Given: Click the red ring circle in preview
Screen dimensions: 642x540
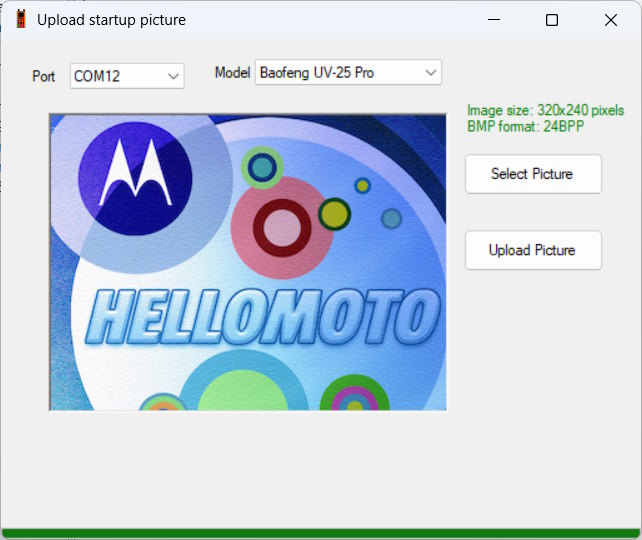Looking at the screenshot, I should pos(282,228).
